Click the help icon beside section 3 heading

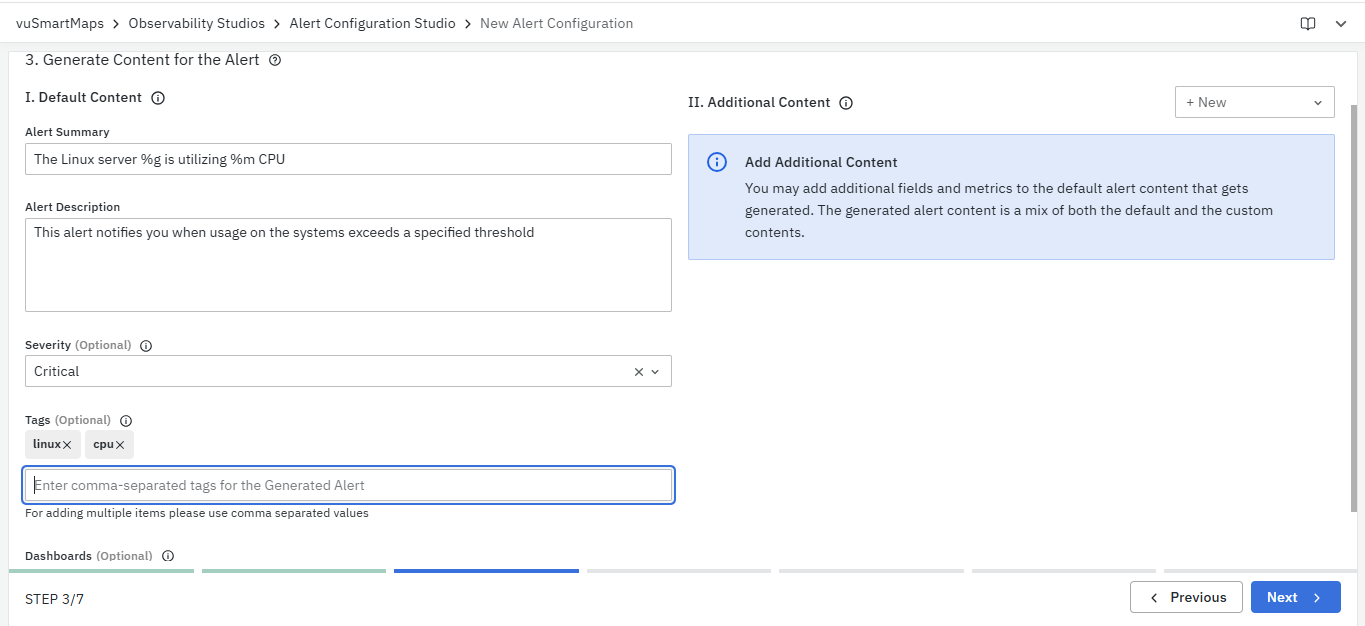[275, 60]
